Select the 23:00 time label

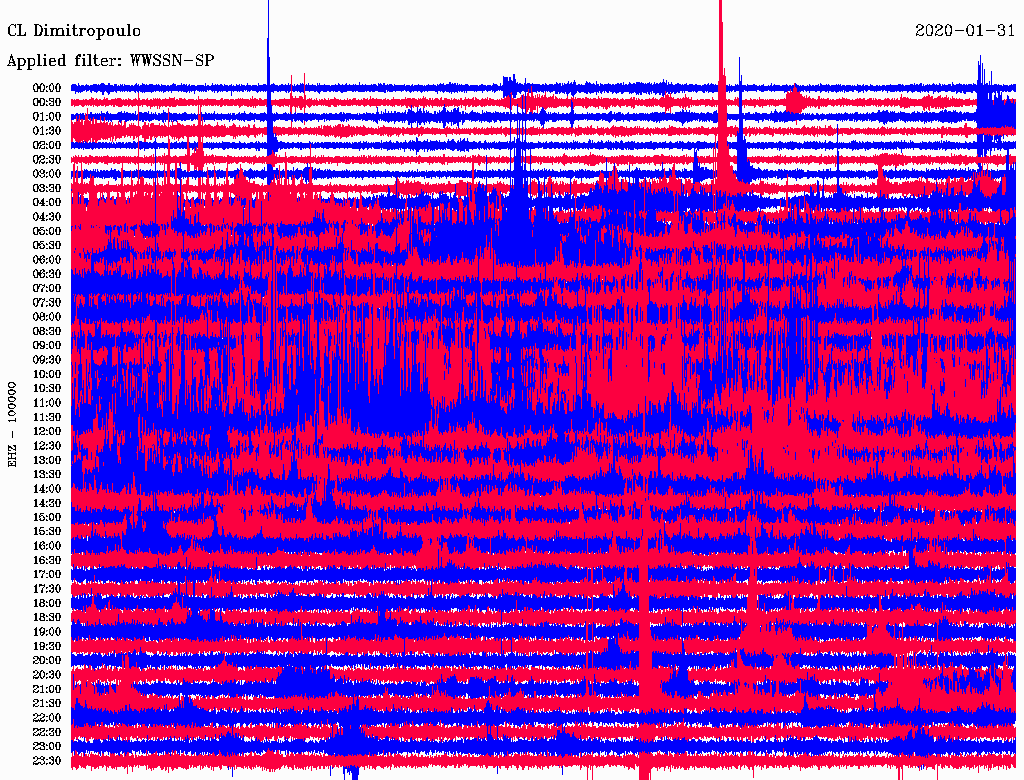click(47, 746)
